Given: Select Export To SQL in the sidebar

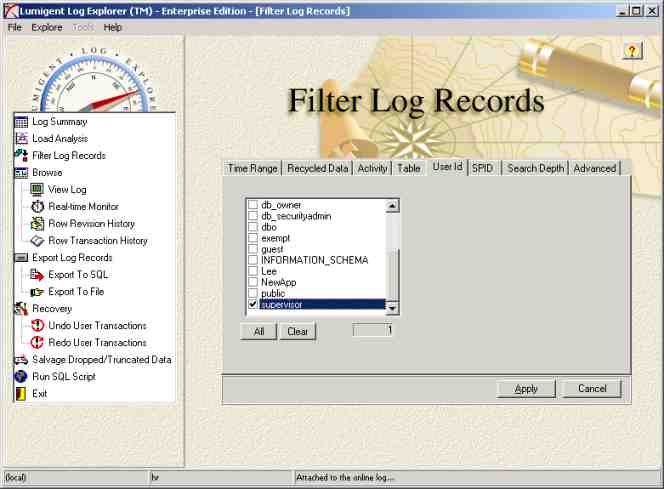Looking at the screenshot, I should [x=78, y=275].
